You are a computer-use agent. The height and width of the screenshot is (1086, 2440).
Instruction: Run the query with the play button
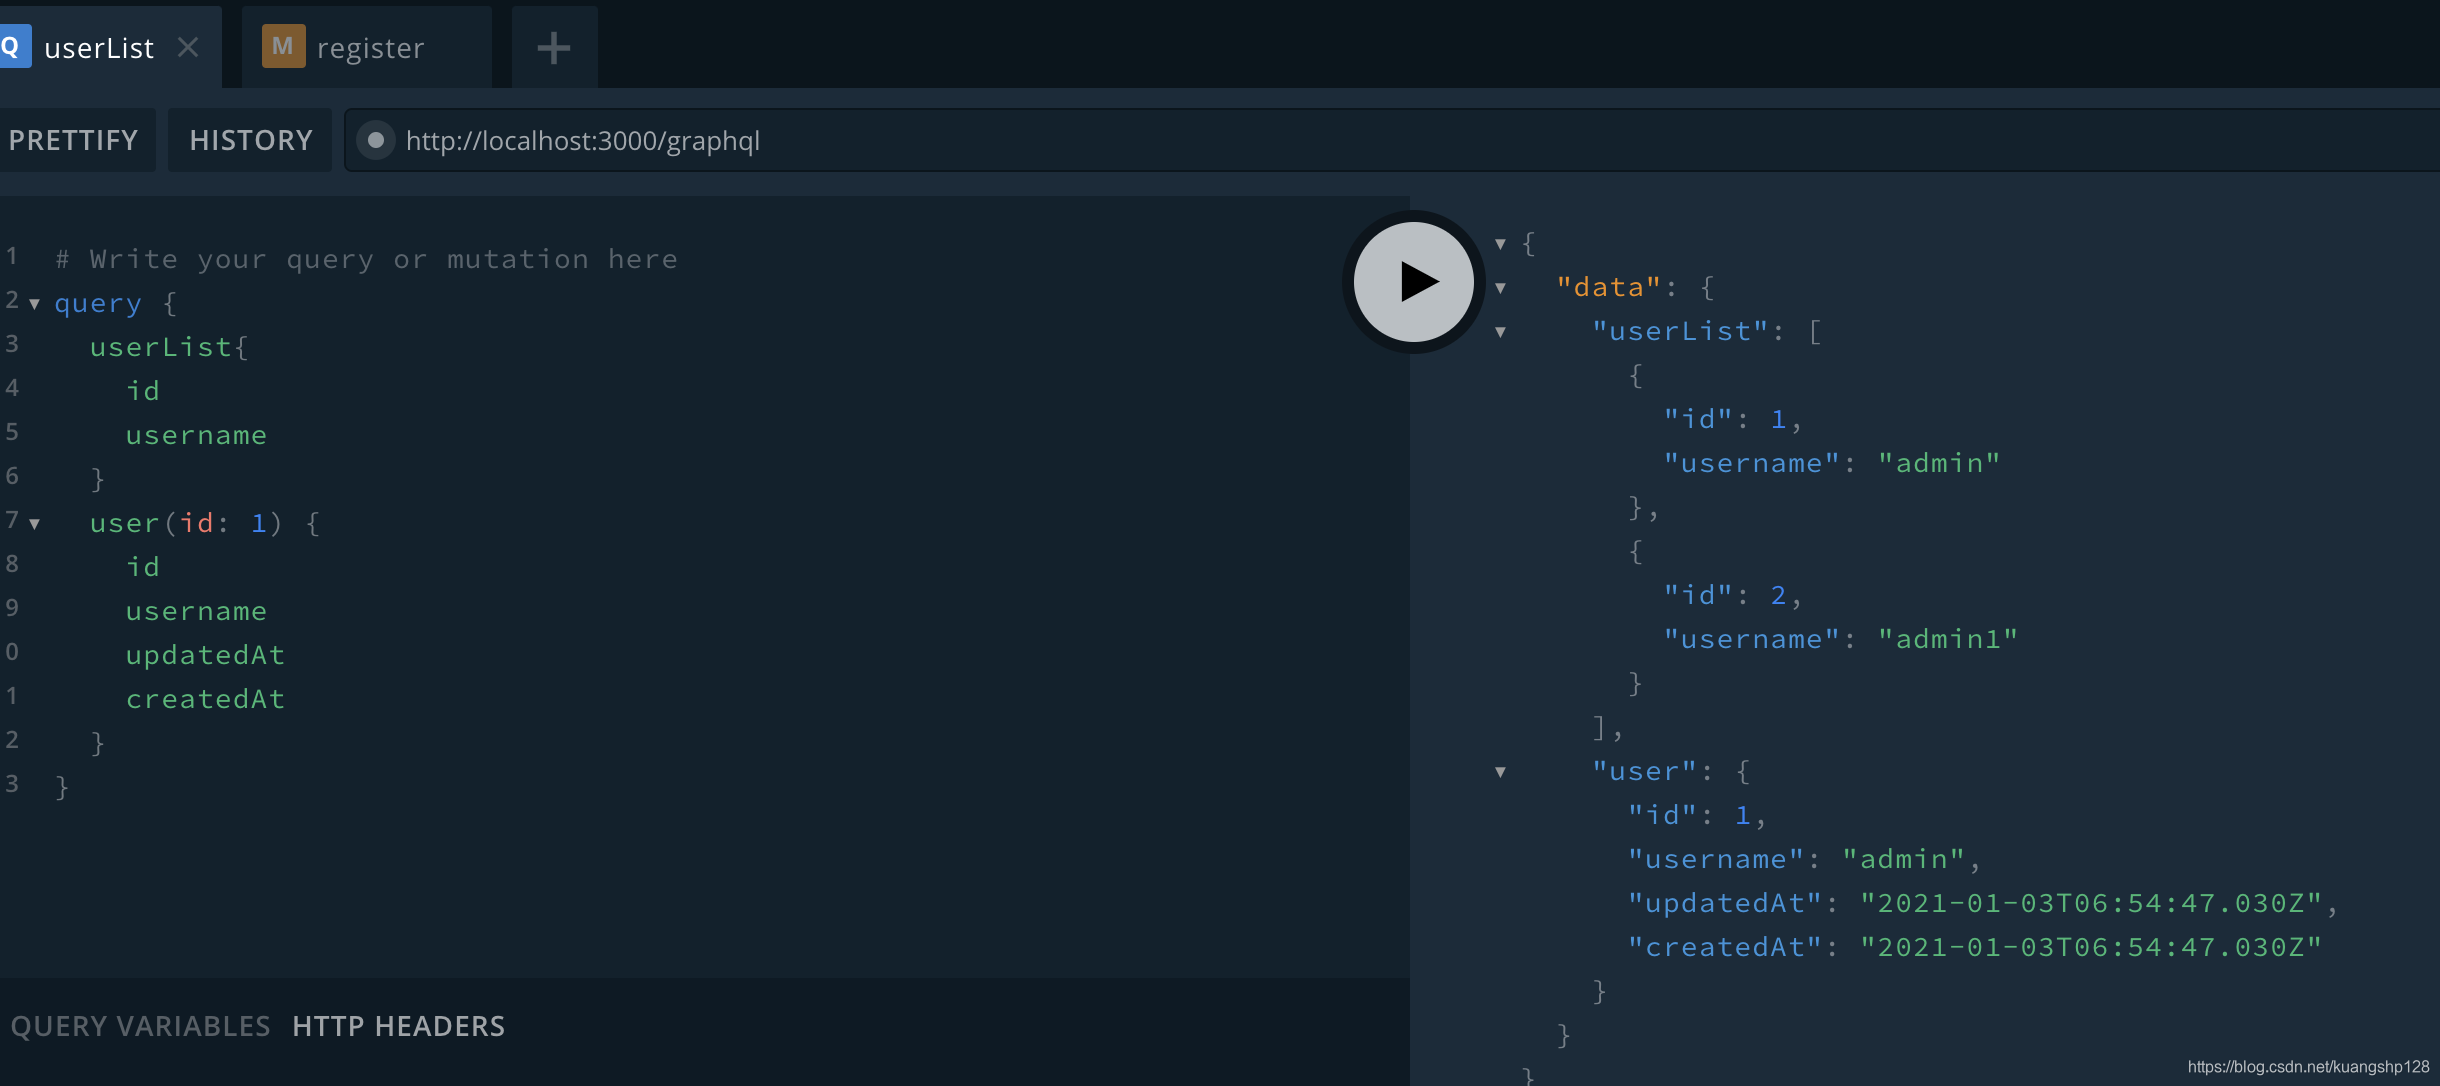coord(1413,282)
